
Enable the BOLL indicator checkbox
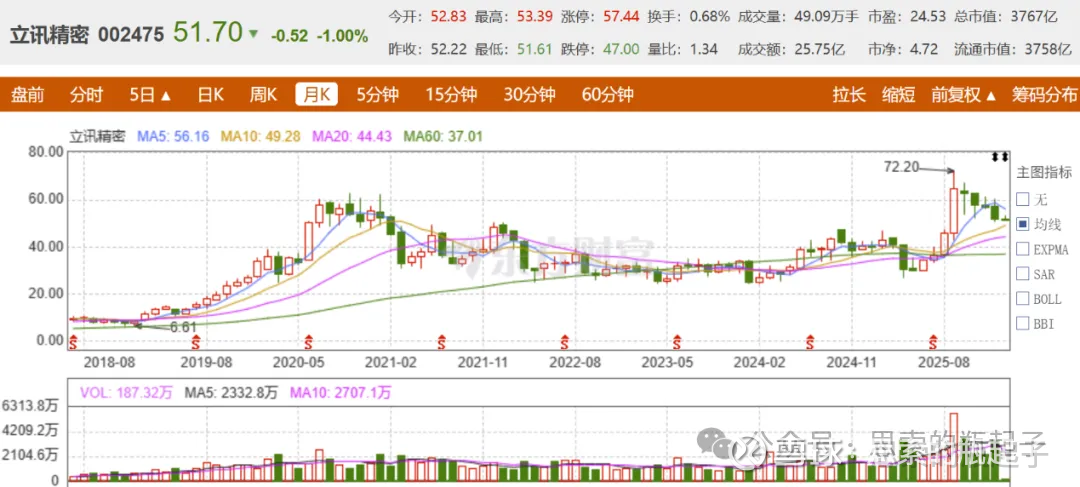[x=1022, y=298]
